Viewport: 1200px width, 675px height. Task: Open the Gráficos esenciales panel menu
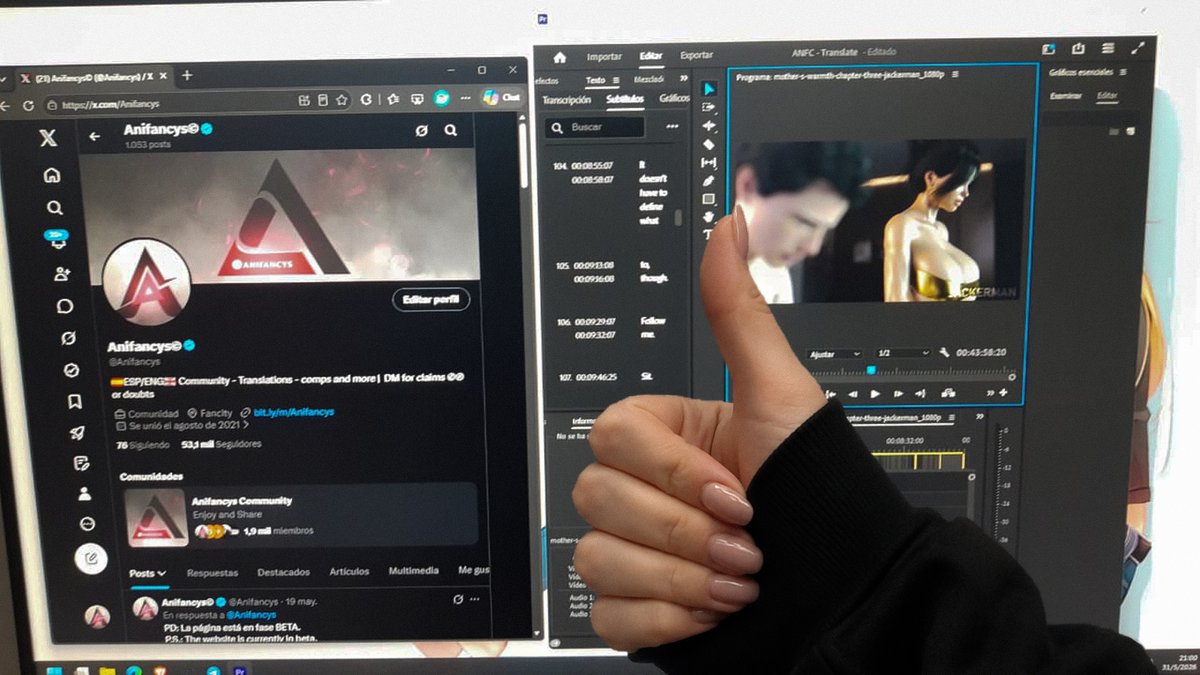click(x=1123, y=72)
